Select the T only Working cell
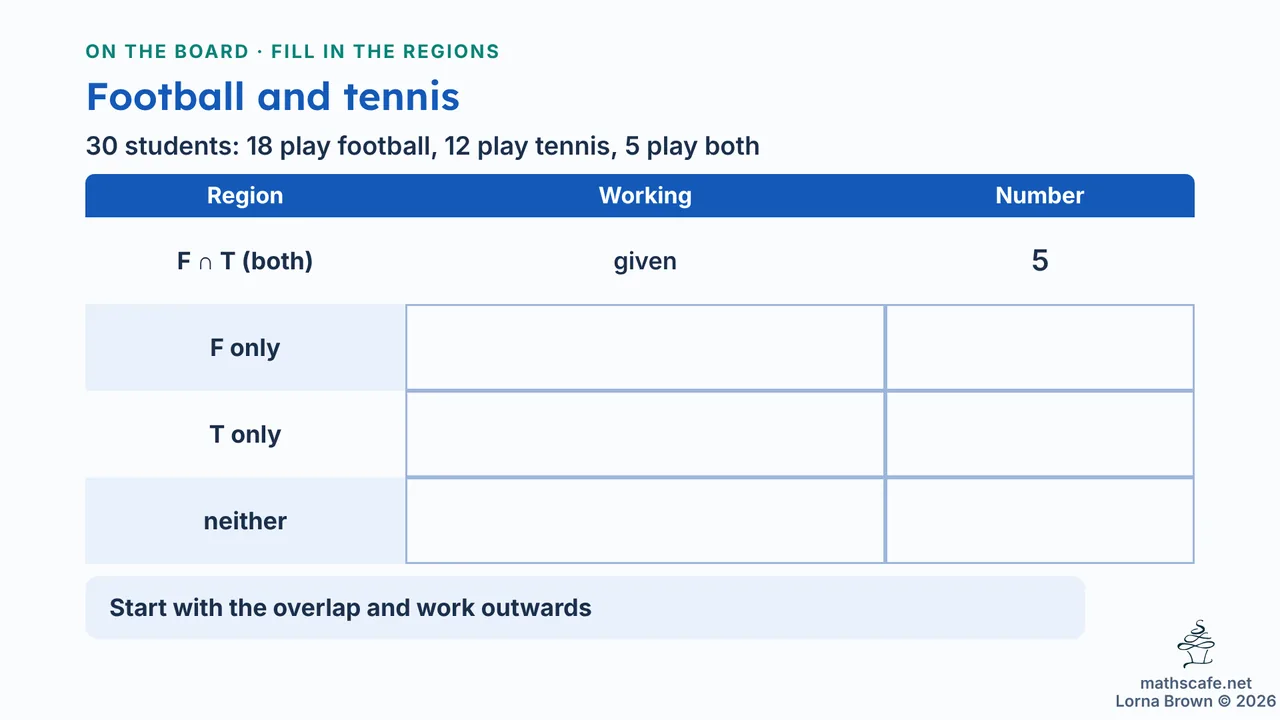The height and width of the screenshot is (720, 1280). click(645, 434)
